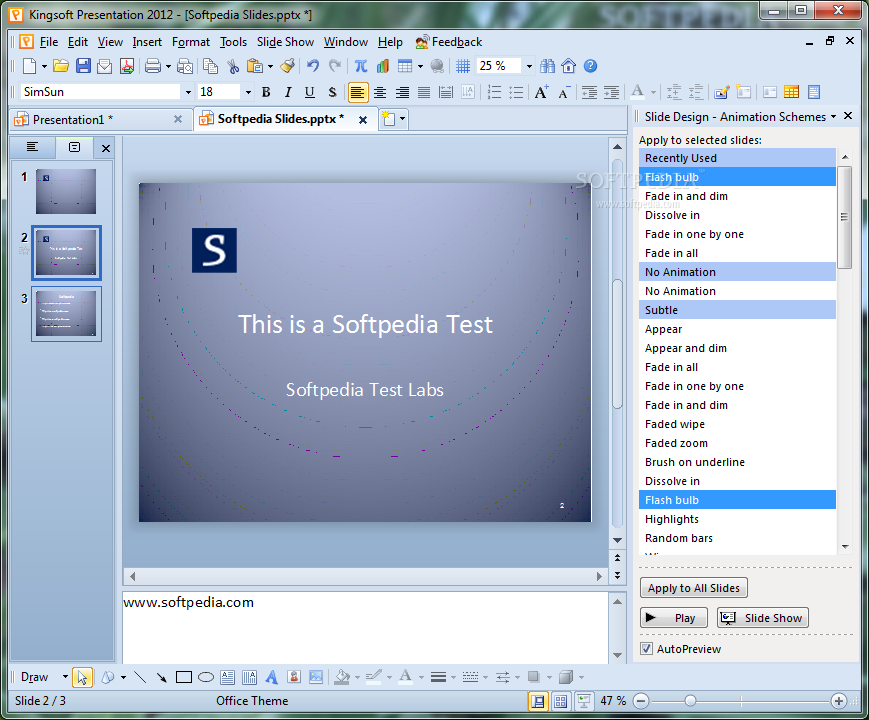The image size is (869, 720).
Task: Open Help via blue question mark icon
Action: (x=590, y=66)
